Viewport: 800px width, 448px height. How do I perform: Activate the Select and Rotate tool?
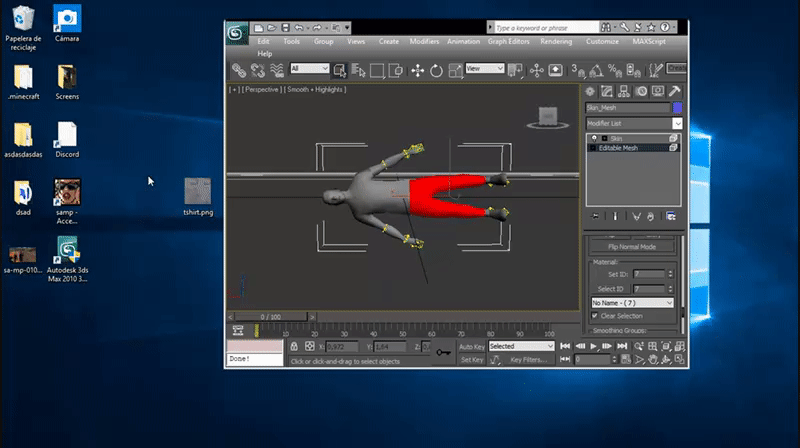[437, 70]
